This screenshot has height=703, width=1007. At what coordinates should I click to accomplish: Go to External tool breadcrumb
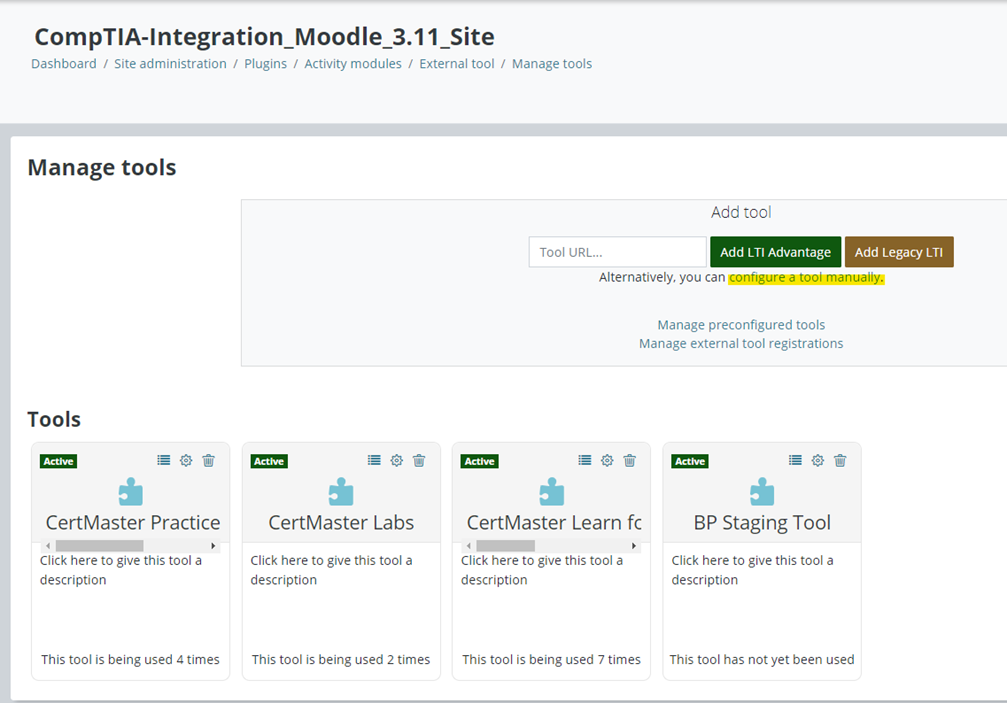tap(457, 64)
